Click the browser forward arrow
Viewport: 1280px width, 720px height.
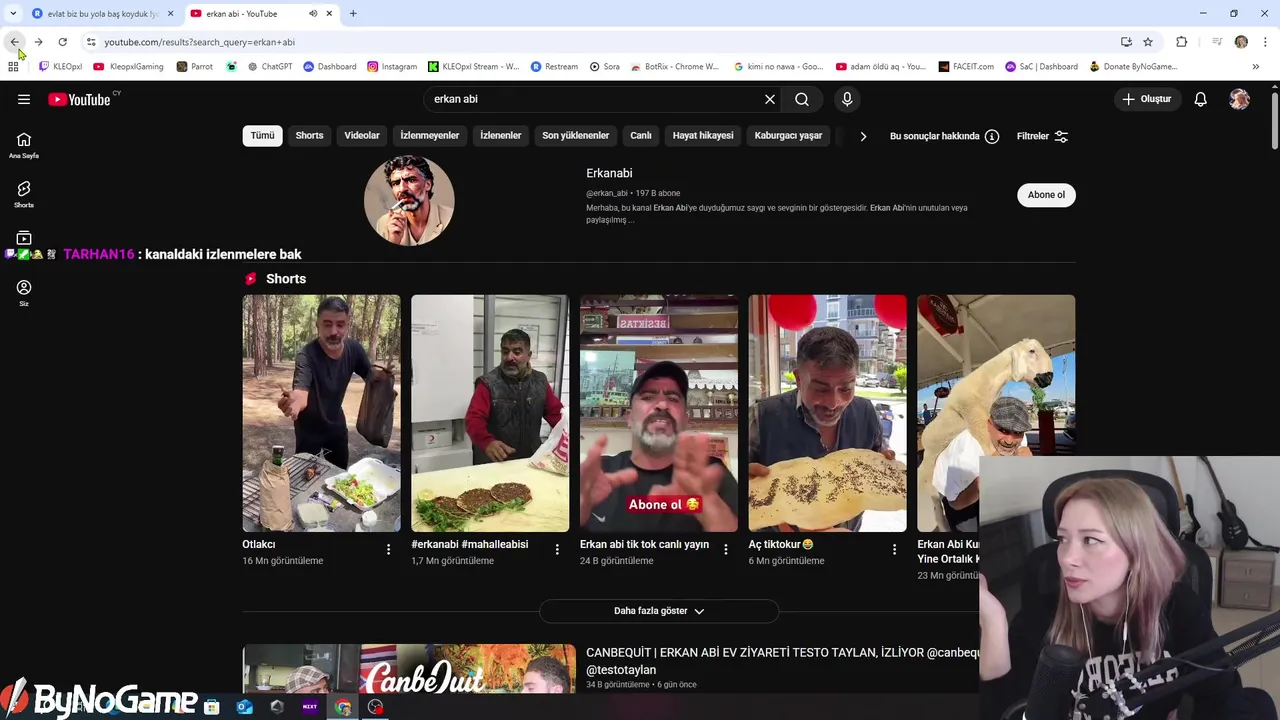[38, 42]
